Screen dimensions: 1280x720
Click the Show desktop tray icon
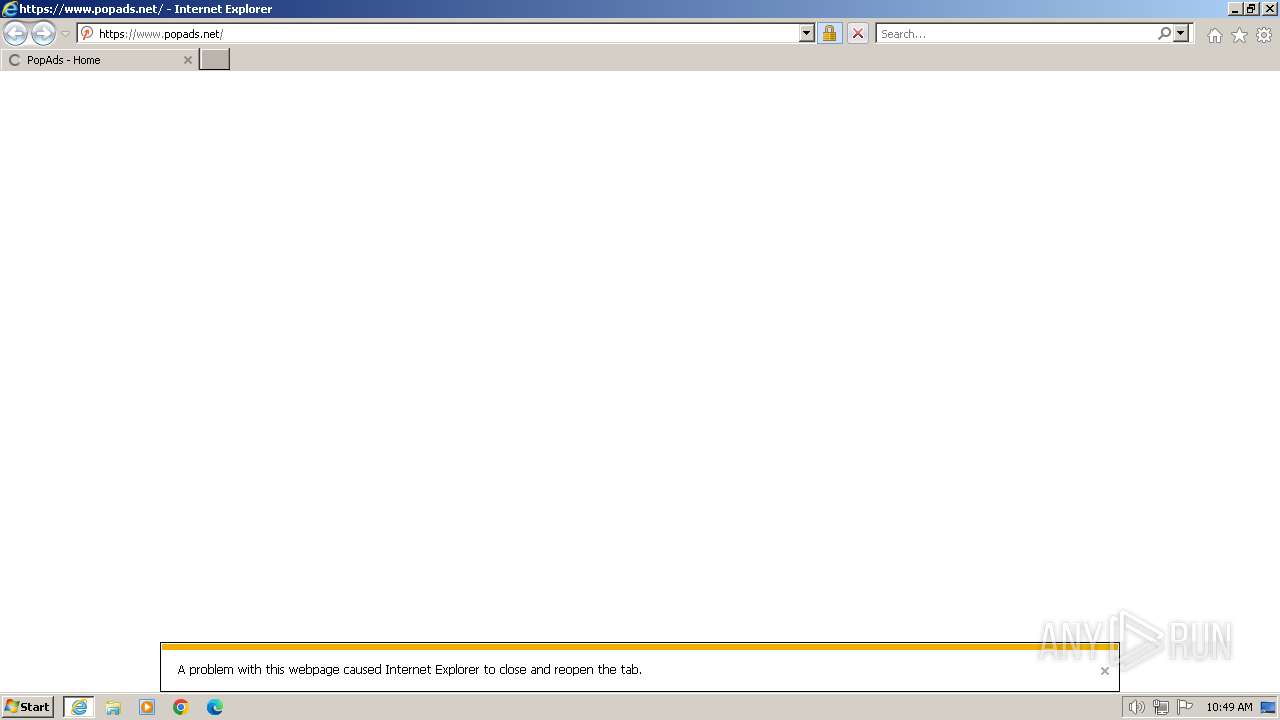pyautogui.click(x=1268, y=707)
